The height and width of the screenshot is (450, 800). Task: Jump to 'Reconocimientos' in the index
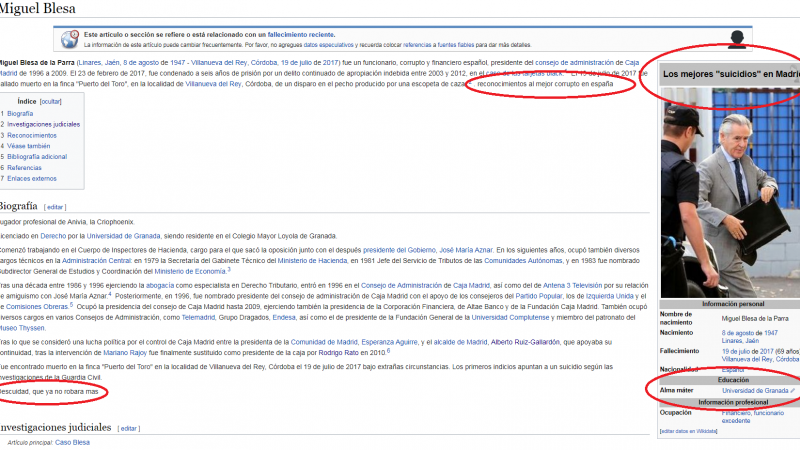click(x=32, y=136)
